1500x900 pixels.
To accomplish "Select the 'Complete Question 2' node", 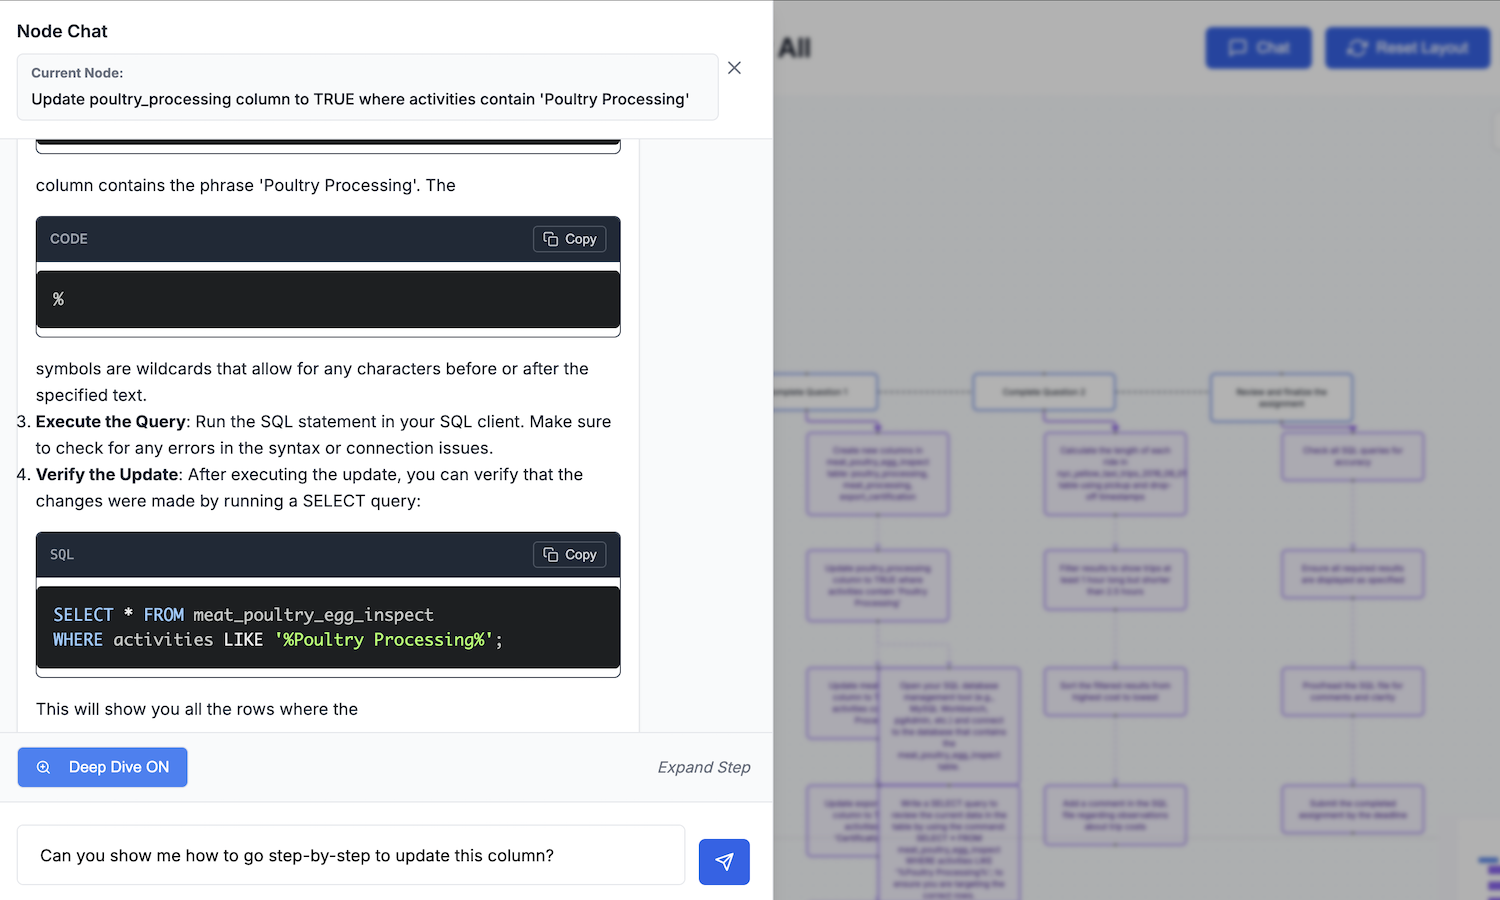I will point(1043,392).
